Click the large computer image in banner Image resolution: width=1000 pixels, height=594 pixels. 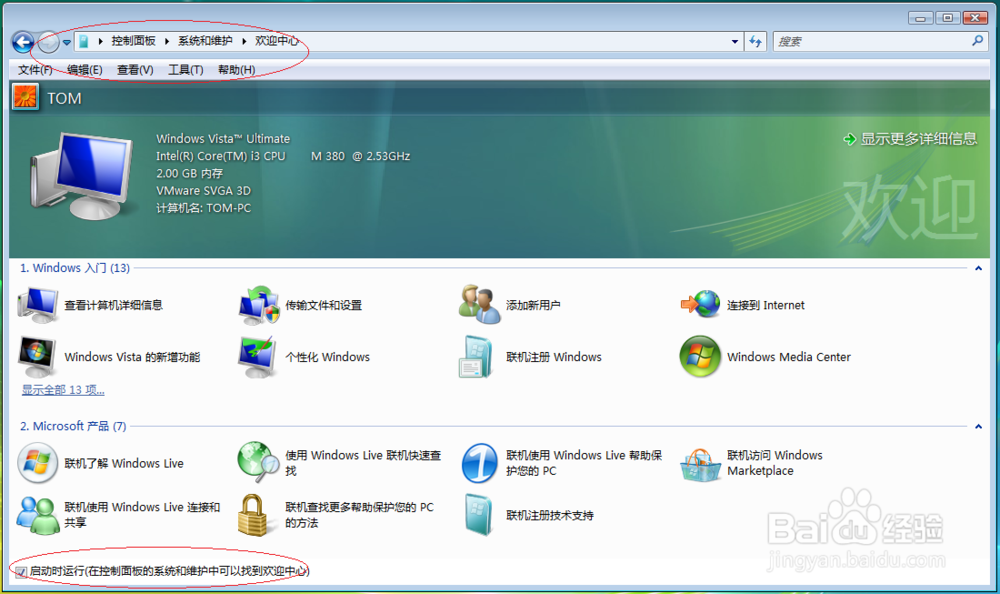pos(83,175)
